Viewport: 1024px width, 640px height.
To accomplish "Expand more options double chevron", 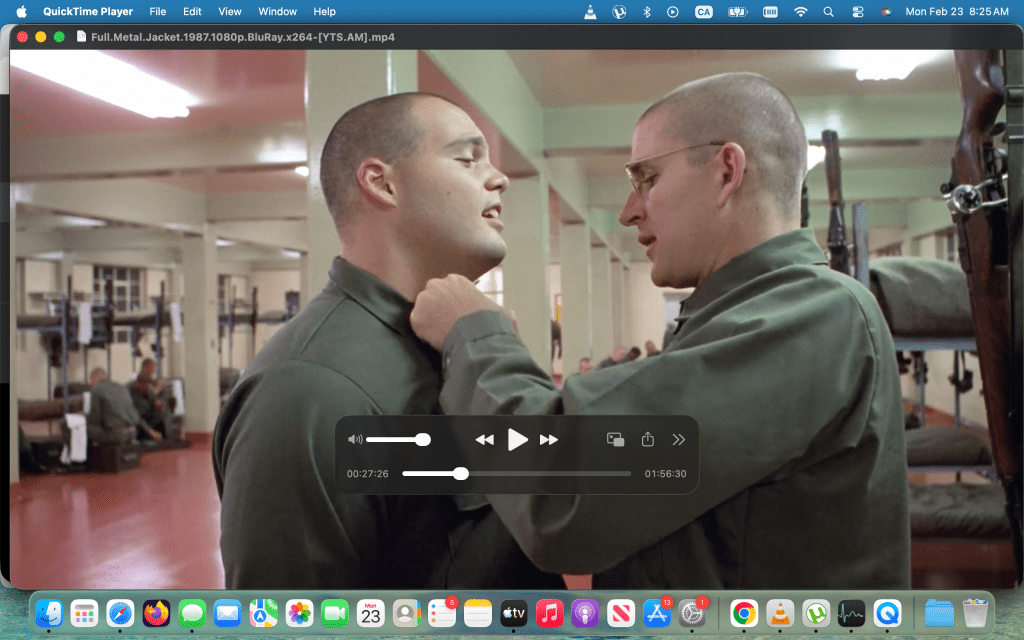I will point(679,440).
